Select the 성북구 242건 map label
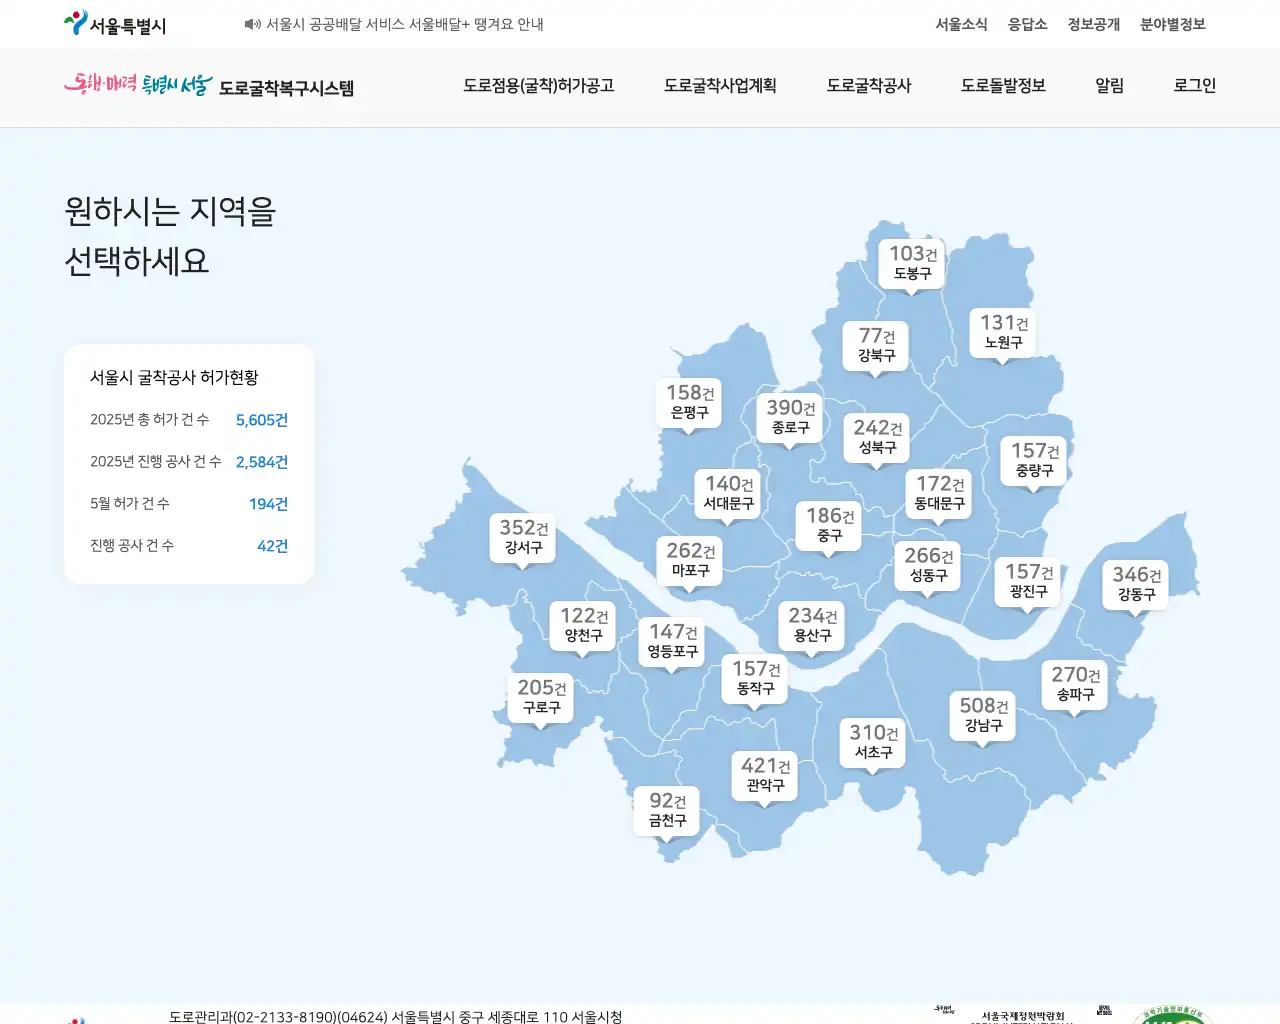Image resolution: width=1280 pixels, height=1024 pixels. point(877,437)
